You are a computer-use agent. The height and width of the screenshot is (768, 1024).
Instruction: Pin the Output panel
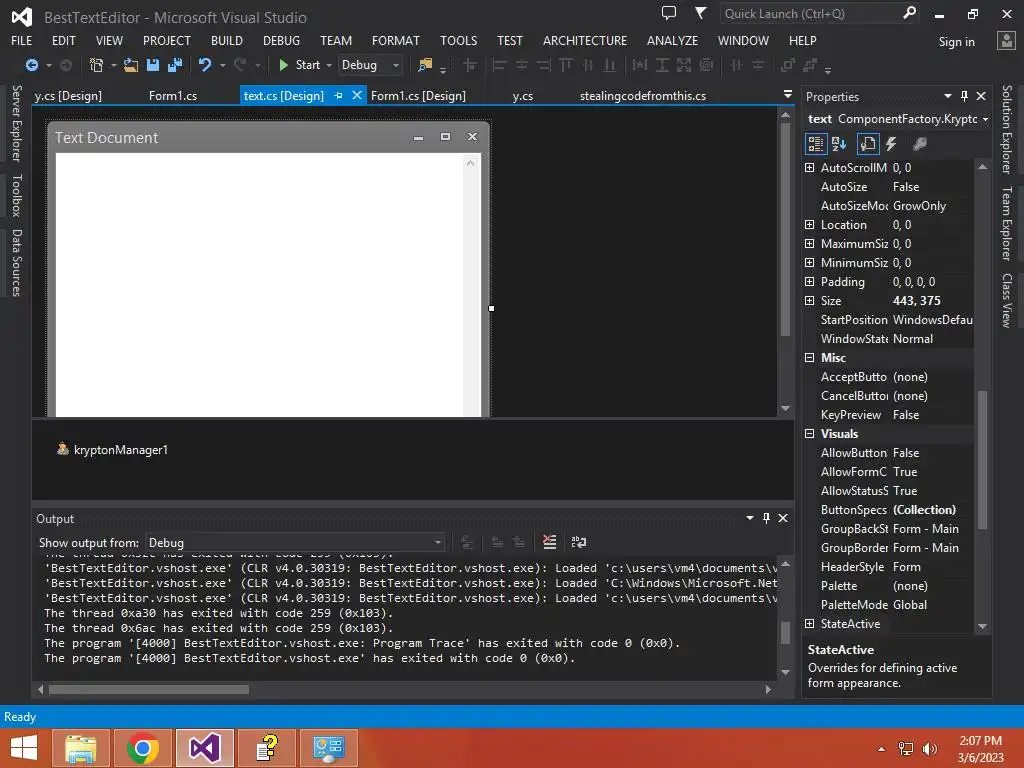[766, 518]
